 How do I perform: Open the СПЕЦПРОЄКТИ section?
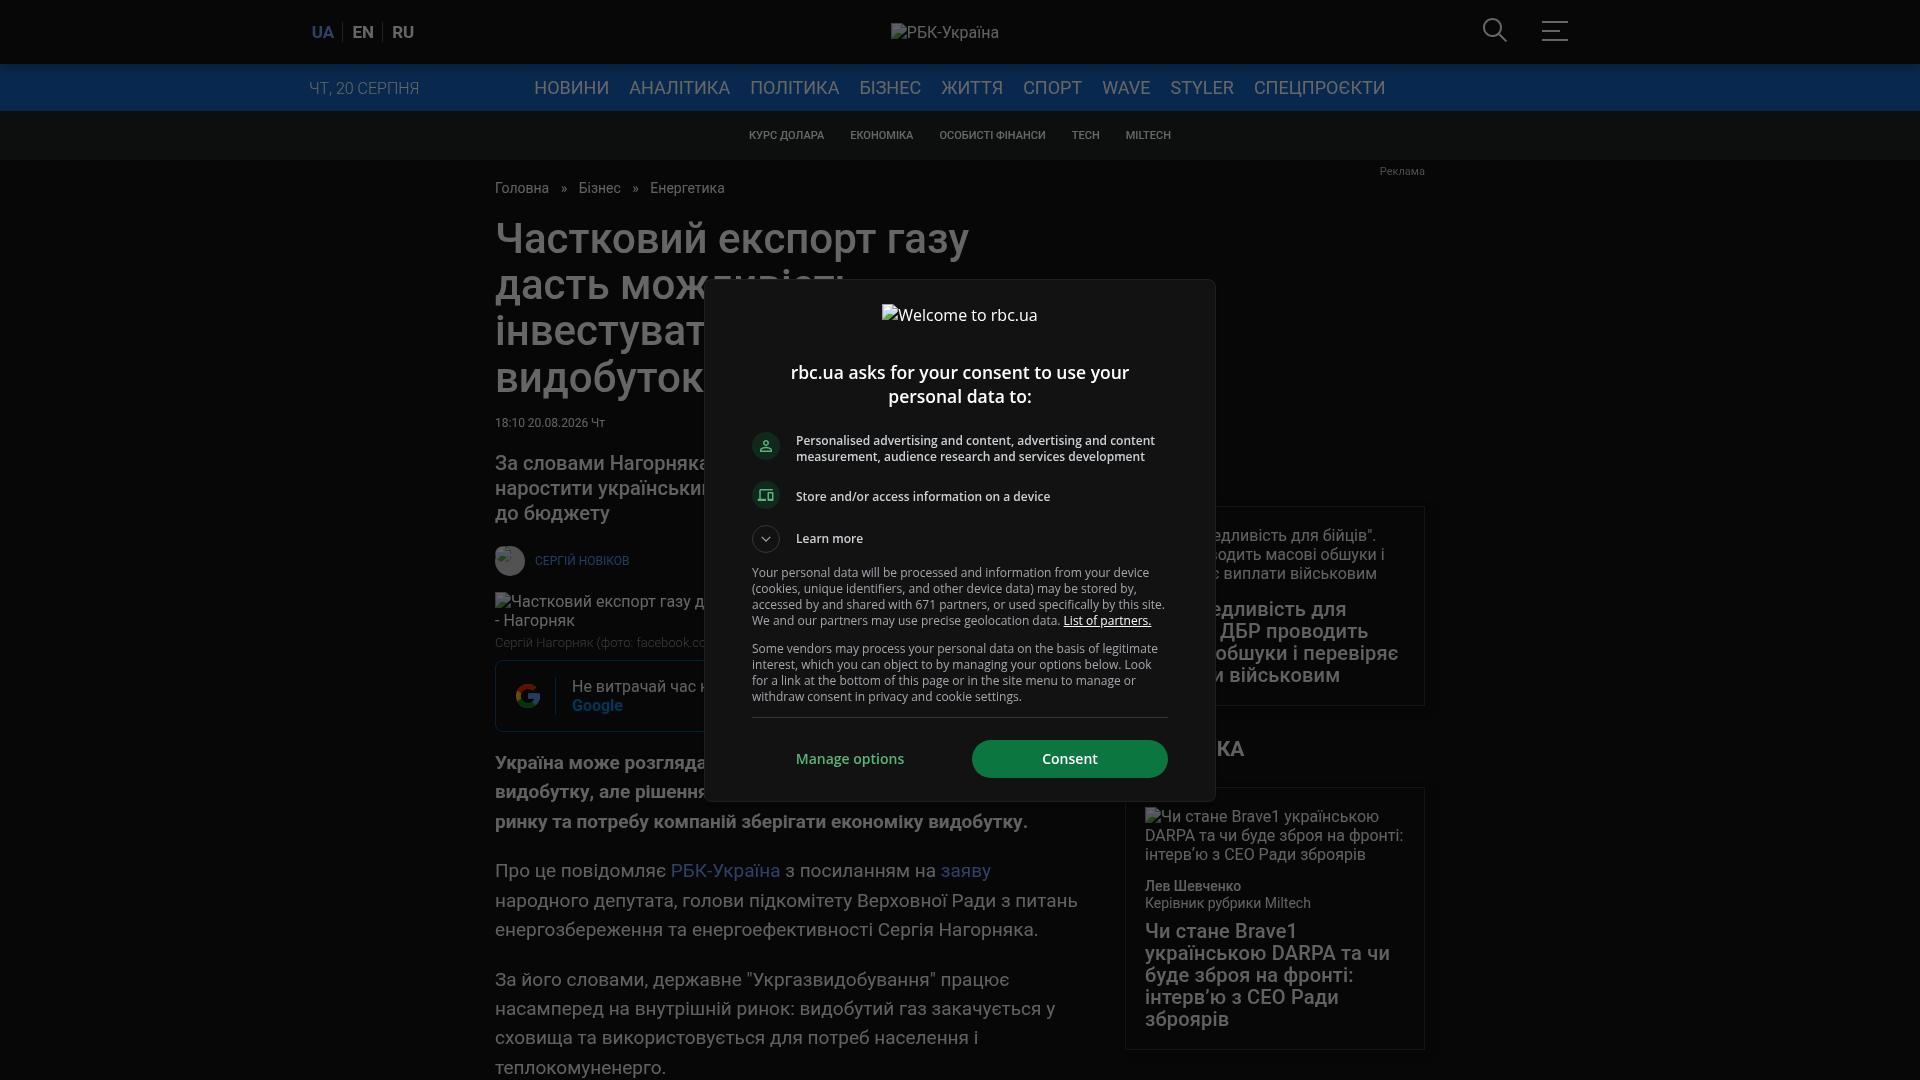[1319, 88]
